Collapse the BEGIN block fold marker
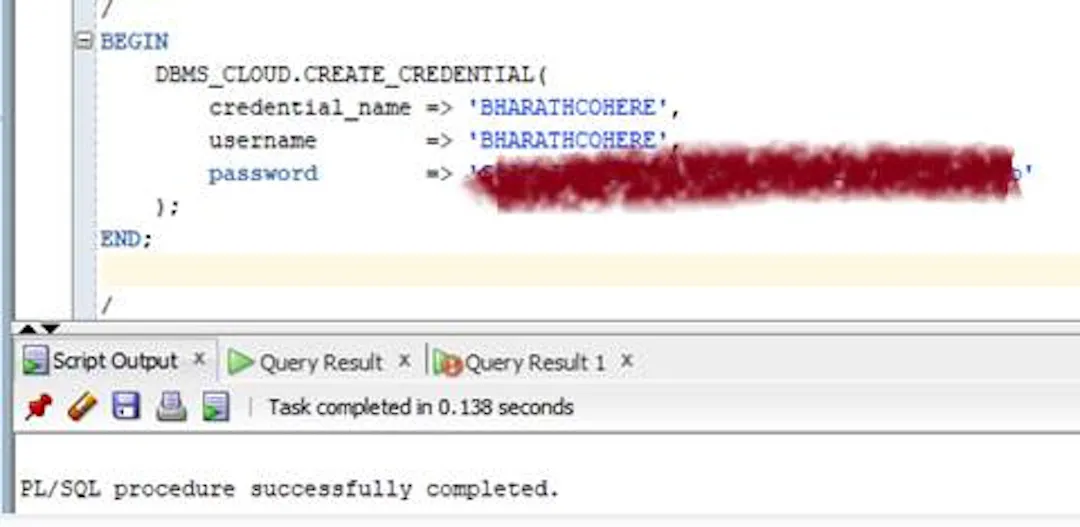 tap(84, 41)
